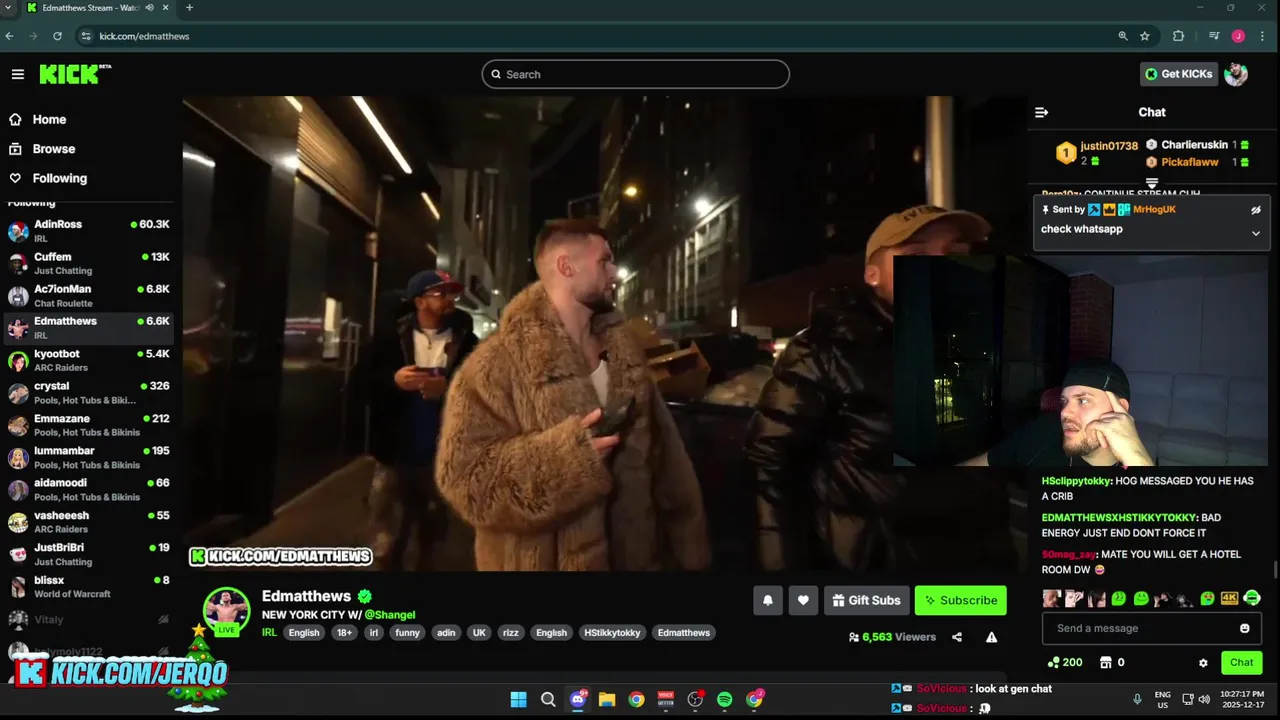
Task: Click the Edmatthews streamer avatar
Action: [227, 610]
